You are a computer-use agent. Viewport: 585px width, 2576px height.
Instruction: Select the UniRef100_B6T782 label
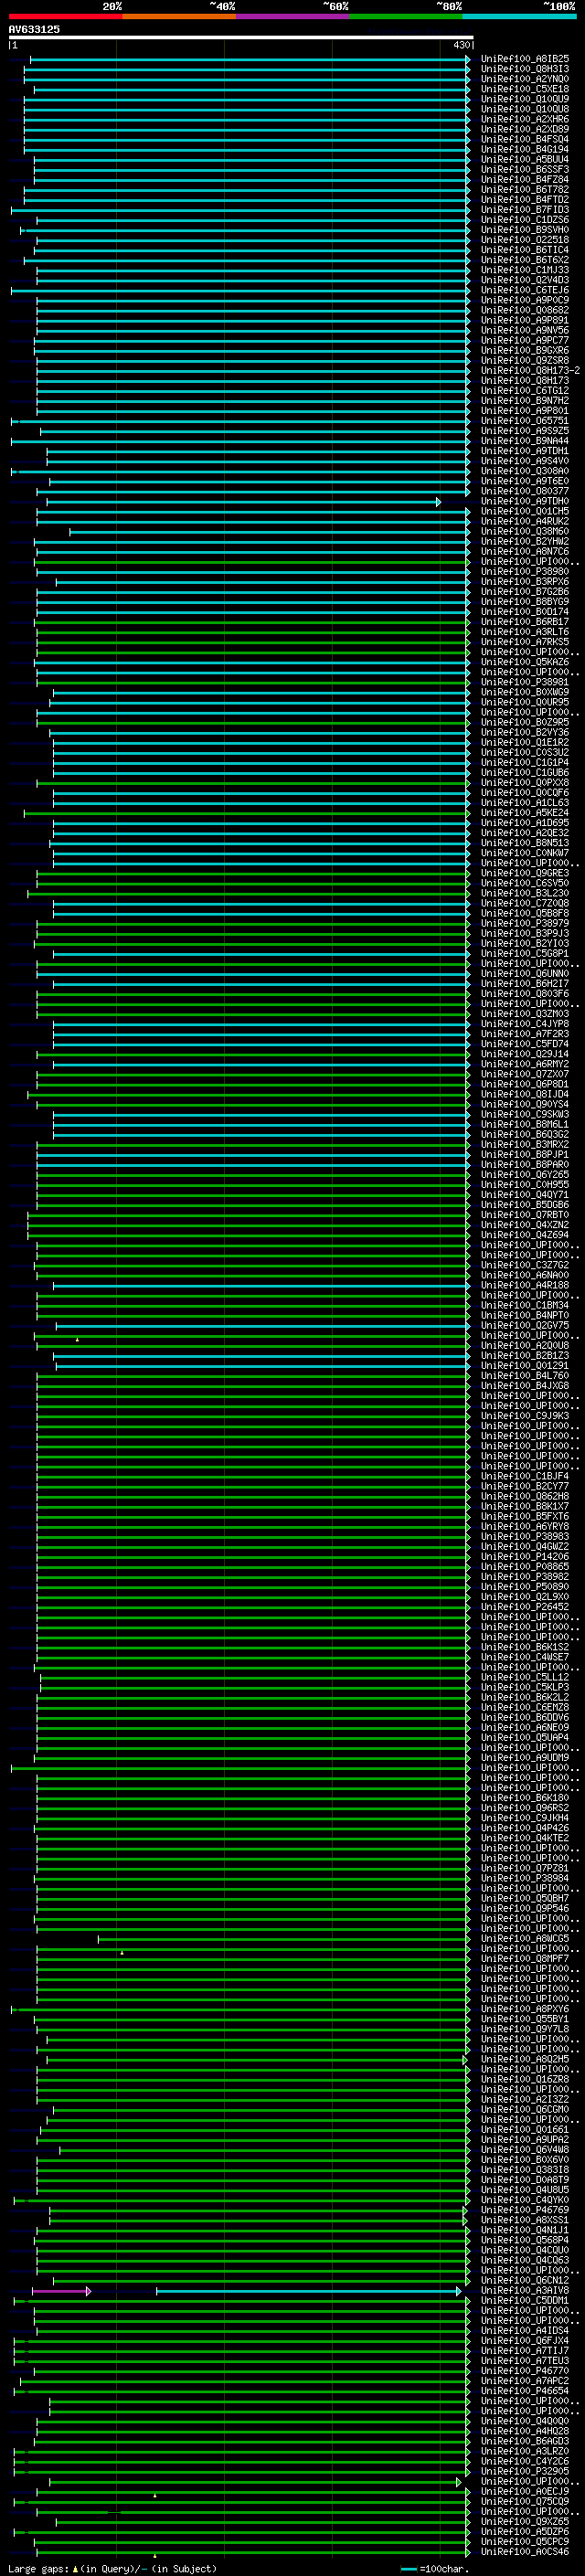pyautogui.click(x=525, y=189)
